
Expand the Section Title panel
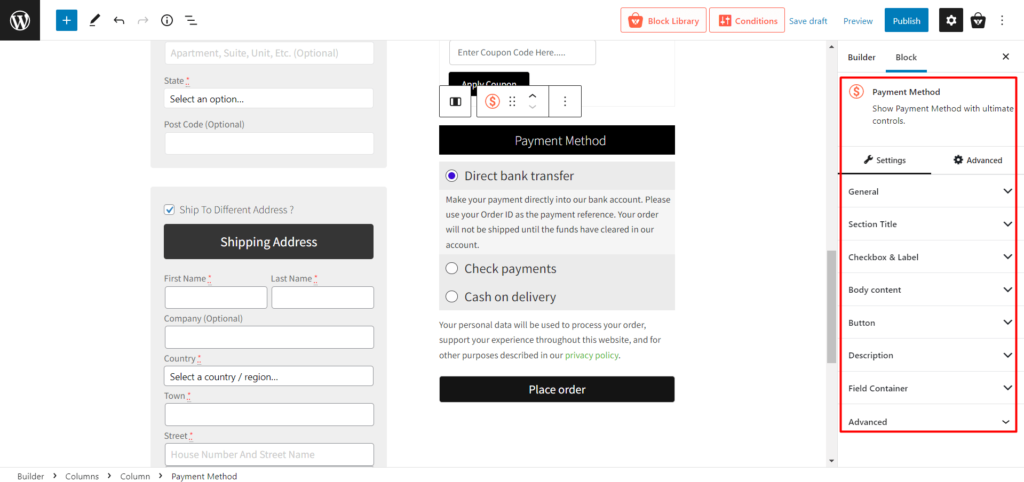(x=929, y=224)
